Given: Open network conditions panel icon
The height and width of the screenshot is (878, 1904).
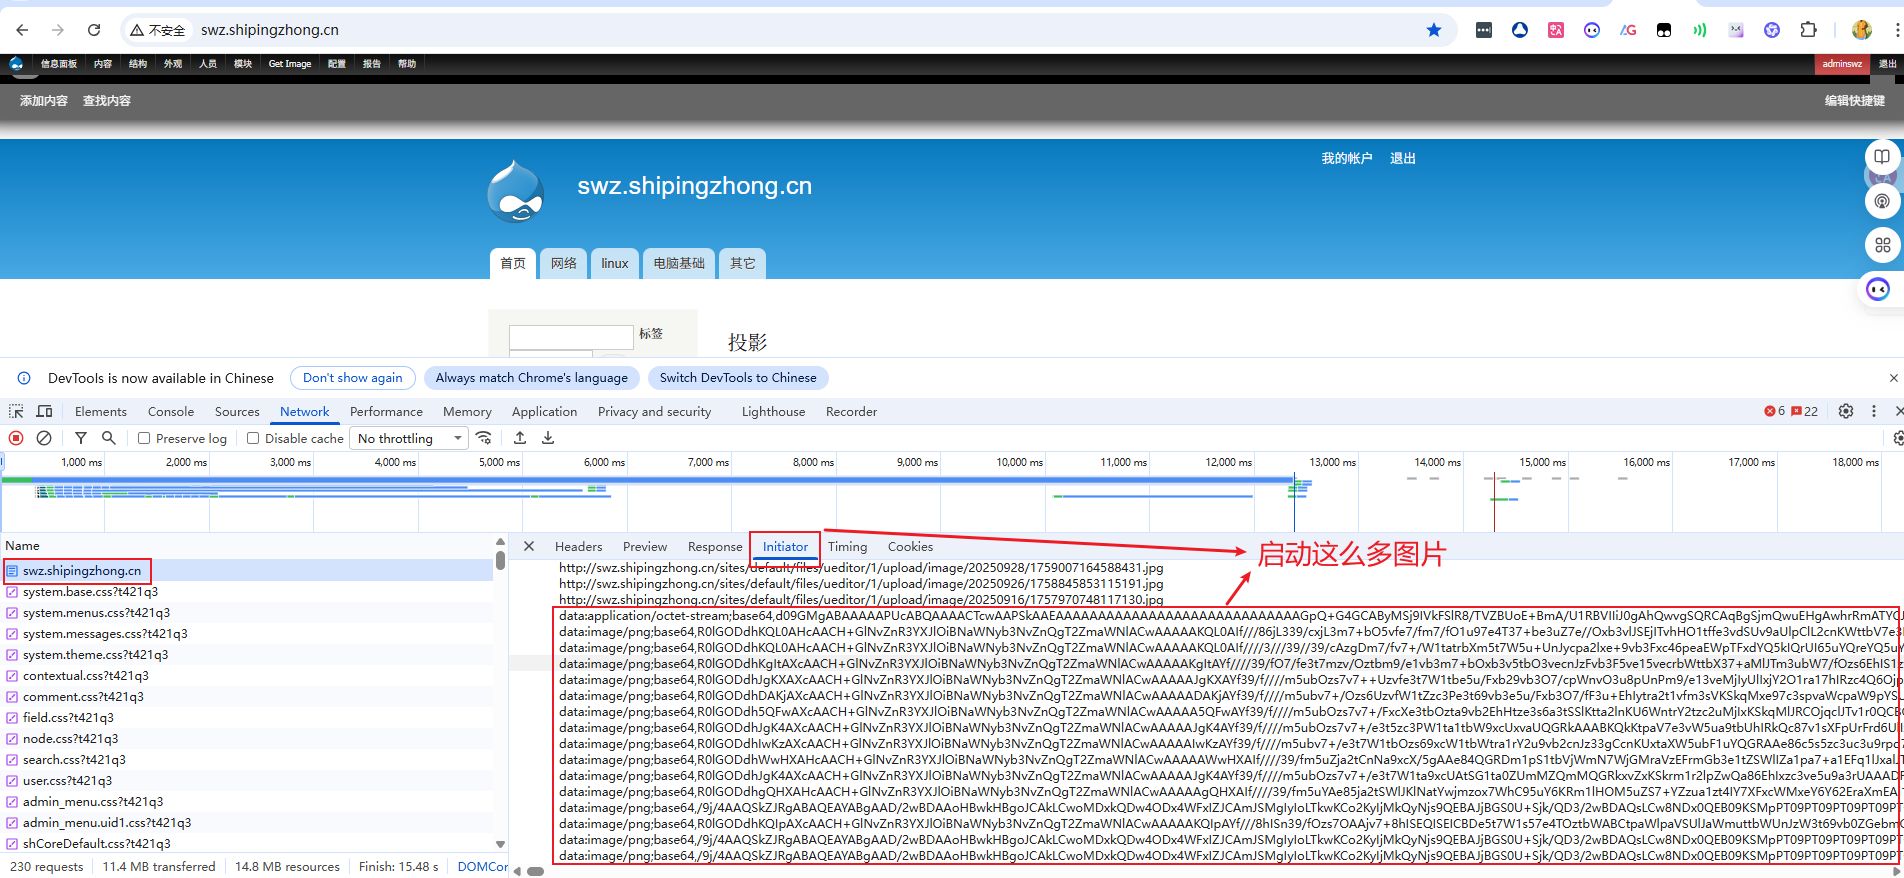Looking at the screenshot, I should [x=484, y=438].
